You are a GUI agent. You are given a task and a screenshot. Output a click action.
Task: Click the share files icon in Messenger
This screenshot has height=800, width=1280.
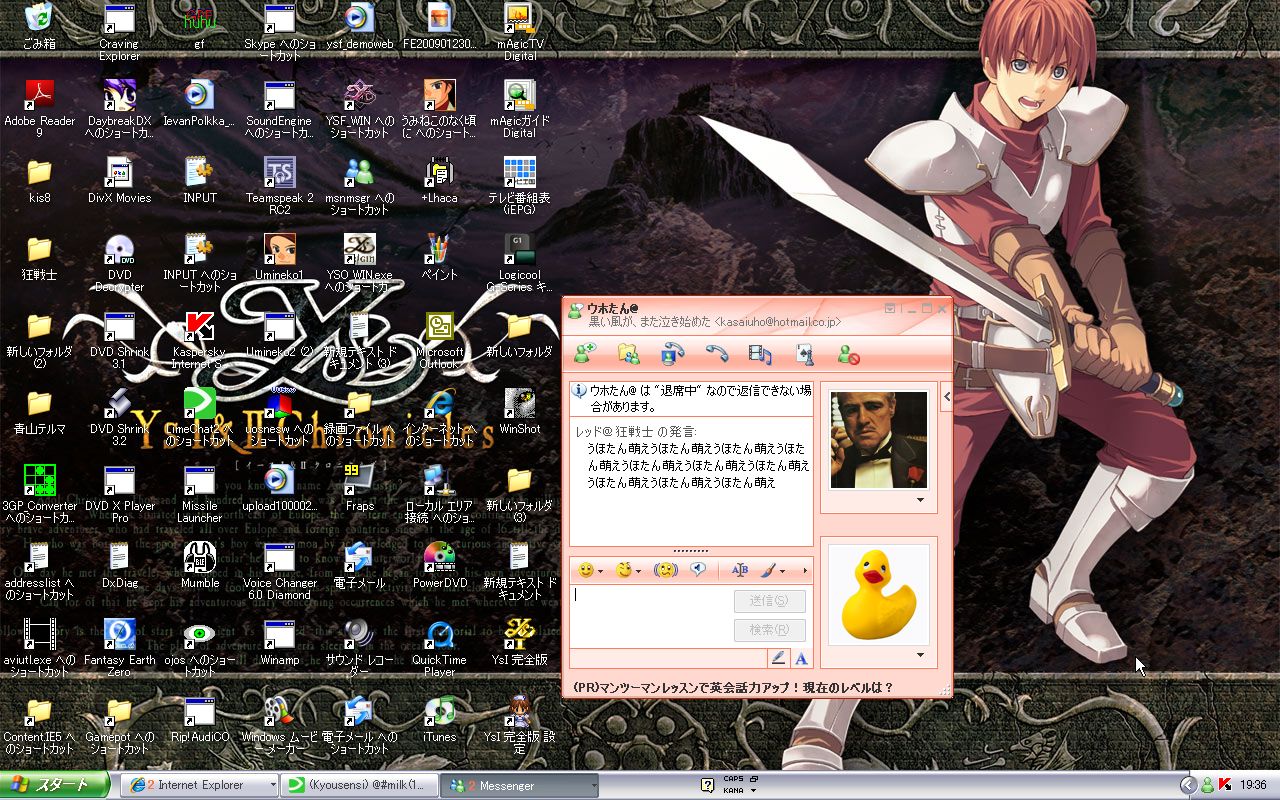click(629, 352)
